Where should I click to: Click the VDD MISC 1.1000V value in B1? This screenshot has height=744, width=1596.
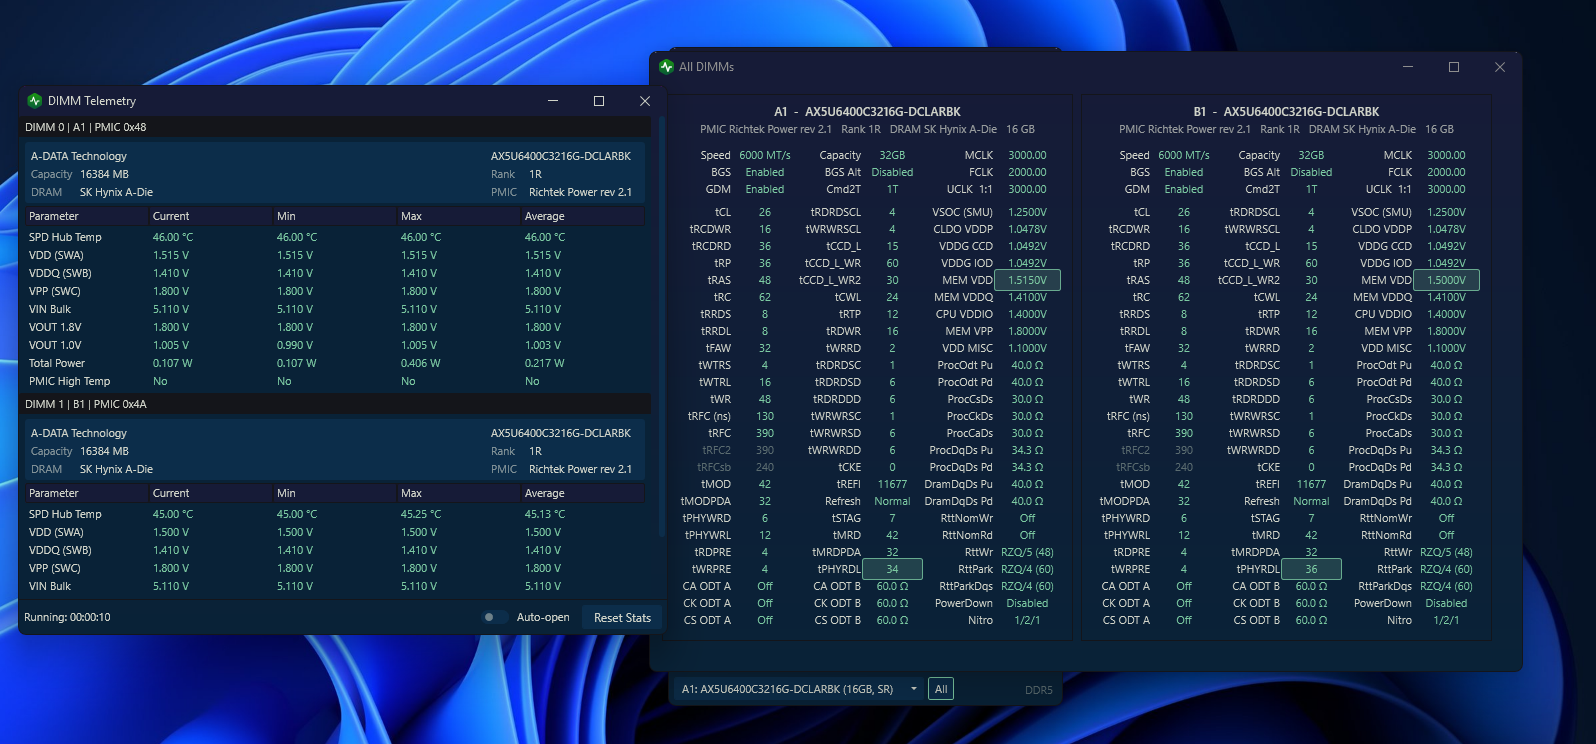pyautogui.click(x=1446, y=348)
